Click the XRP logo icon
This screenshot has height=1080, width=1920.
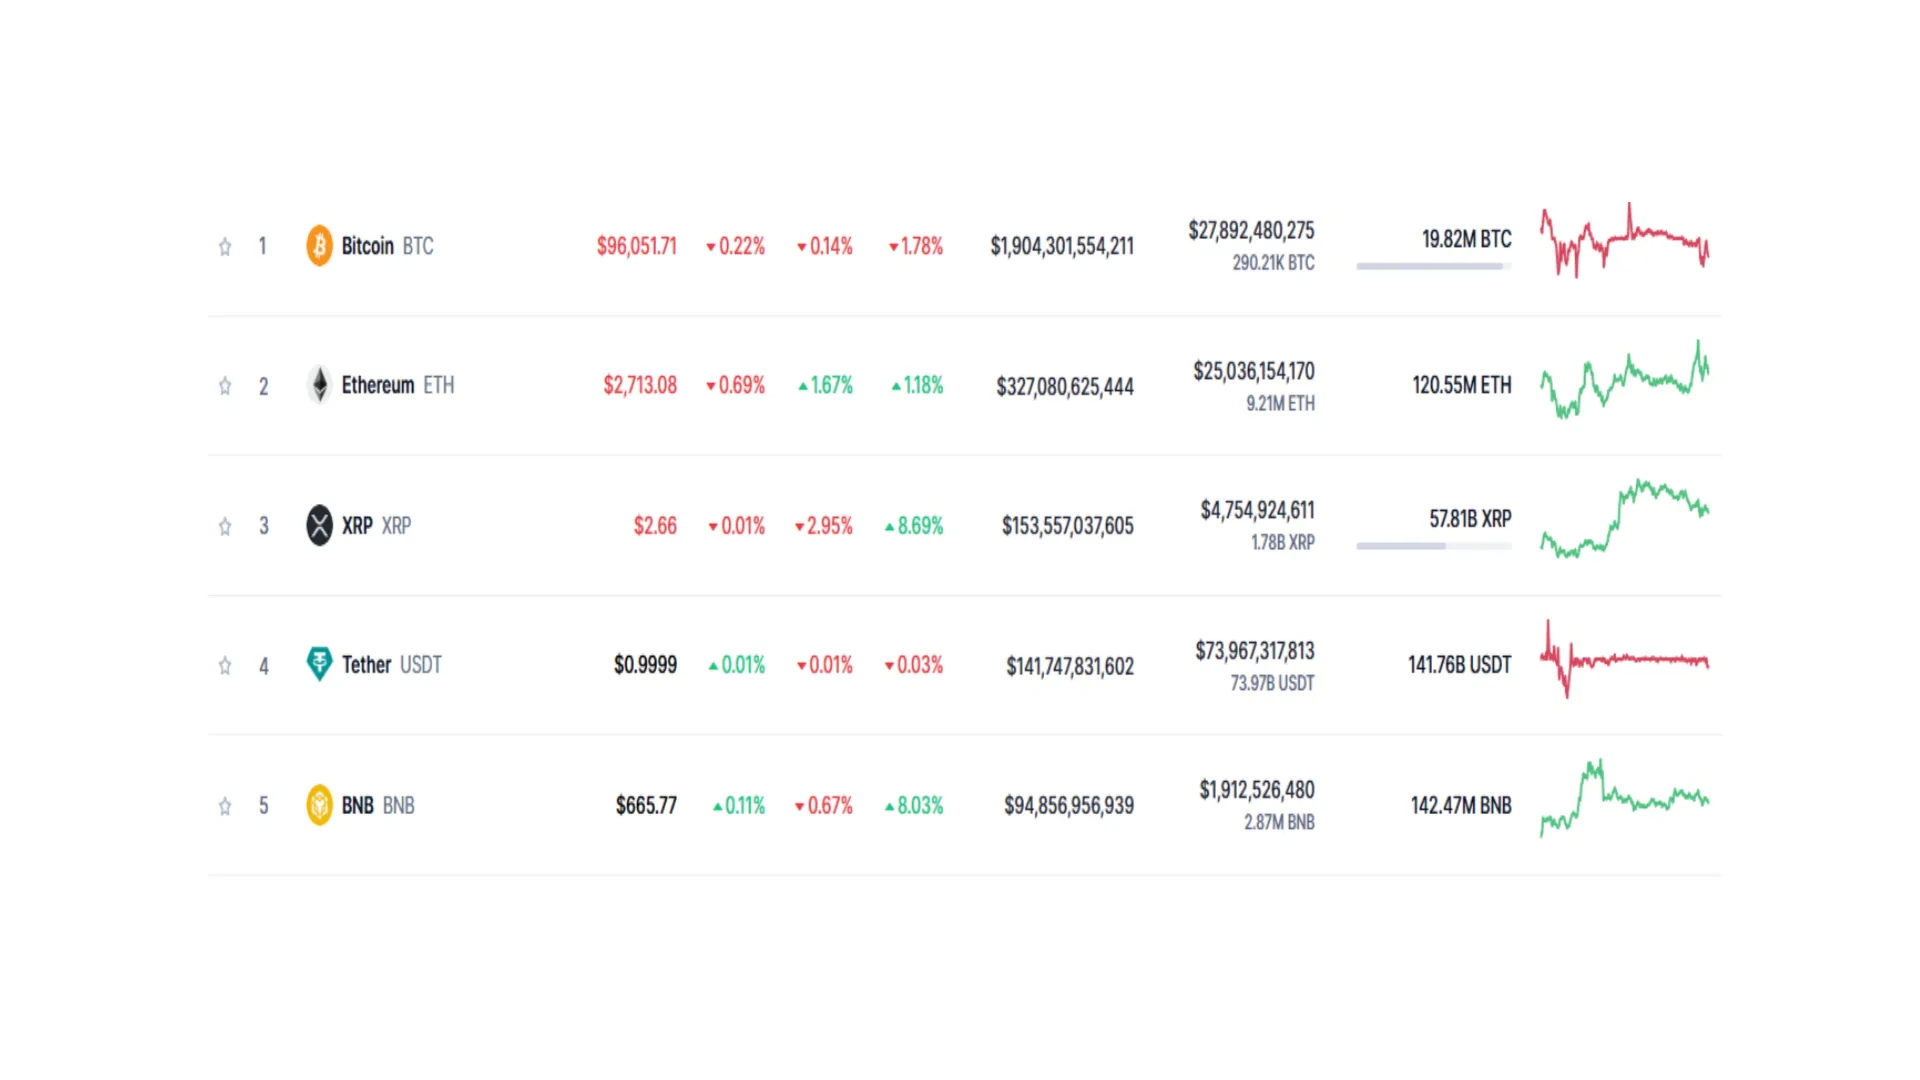click(x=319, y=525)
